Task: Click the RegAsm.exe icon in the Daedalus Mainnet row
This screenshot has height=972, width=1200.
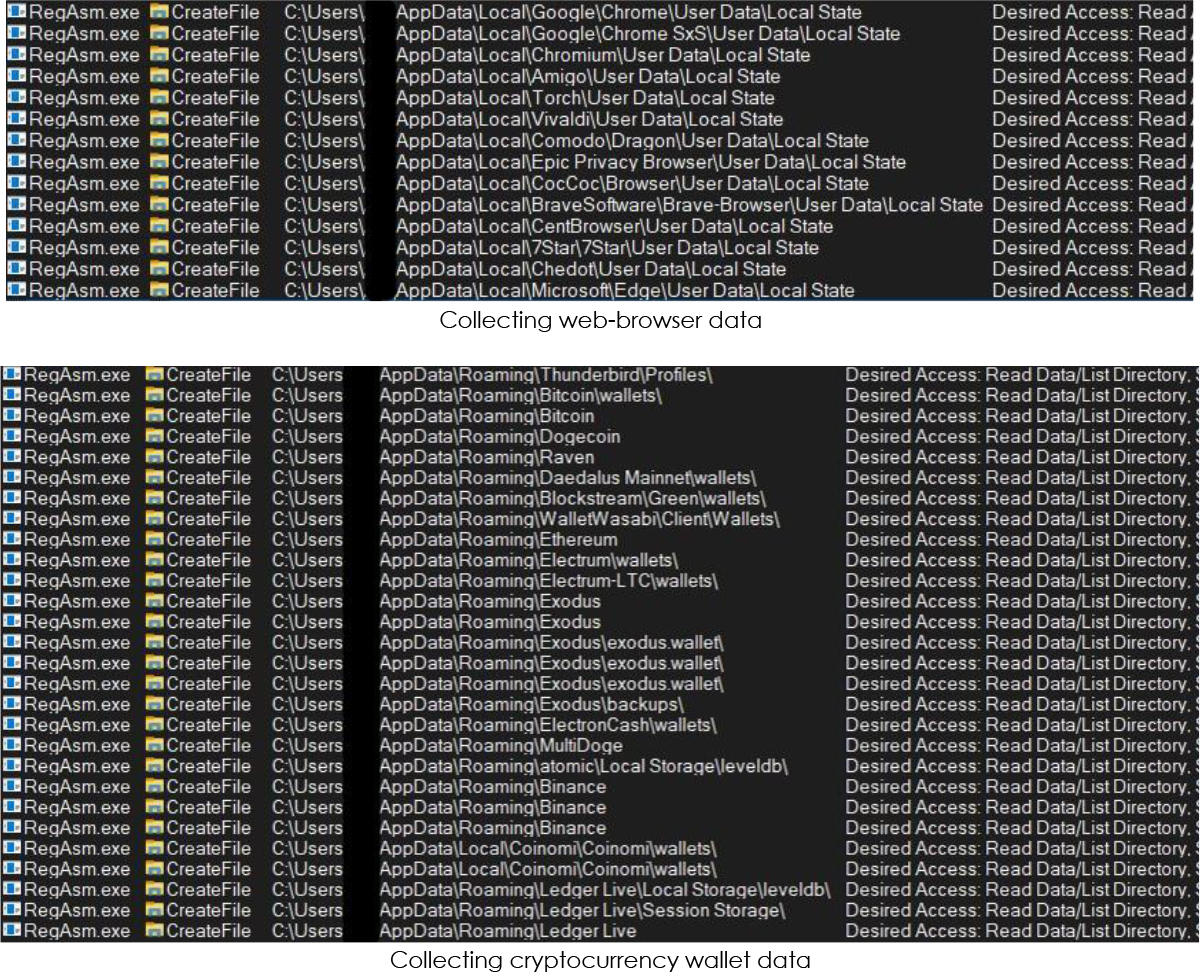Action: tap(12, 478)
